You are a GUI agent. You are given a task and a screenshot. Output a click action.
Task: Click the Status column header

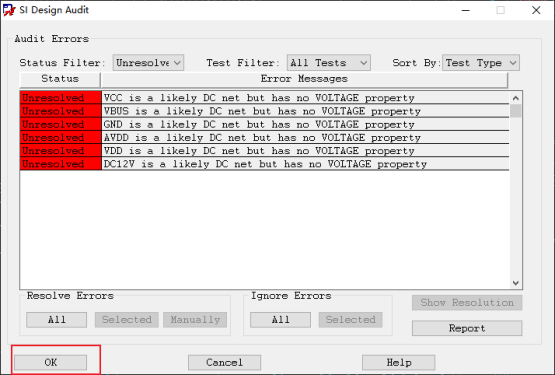pos(60,79)
